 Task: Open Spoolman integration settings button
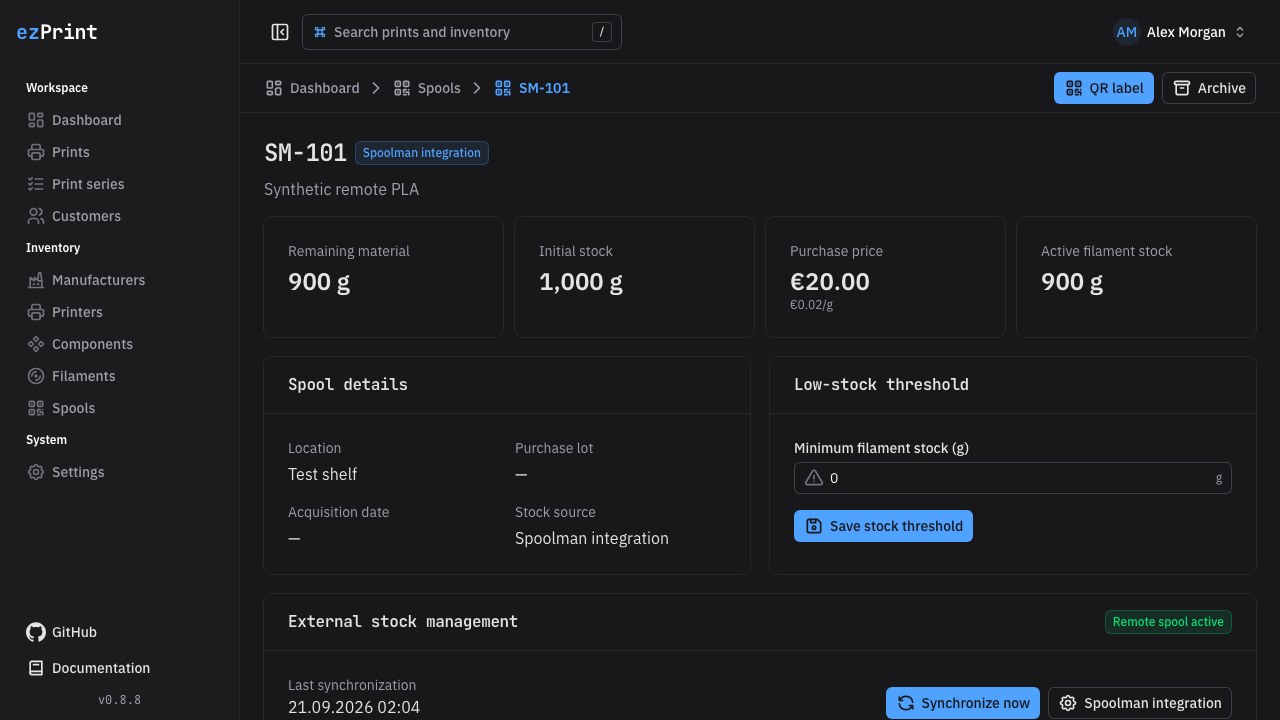1140,703
